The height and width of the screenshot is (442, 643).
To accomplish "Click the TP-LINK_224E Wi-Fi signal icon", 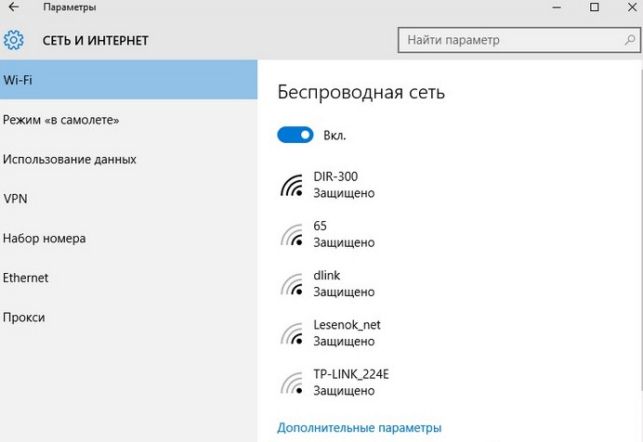I will (292, 383).
